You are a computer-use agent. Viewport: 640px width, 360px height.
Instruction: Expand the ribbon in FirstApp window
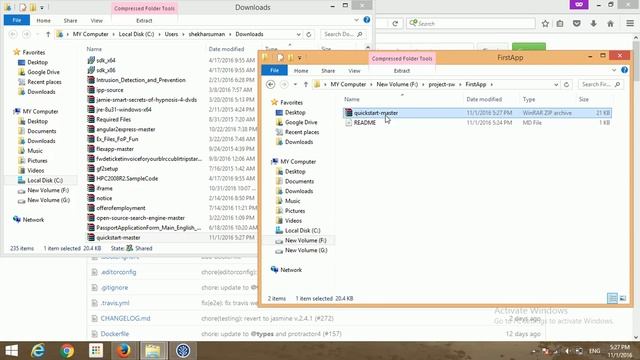coord(614,70)
